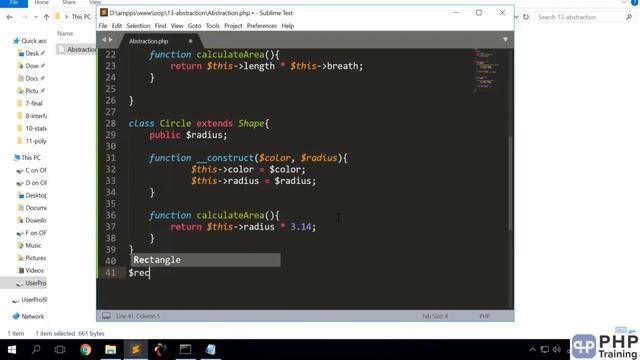Screen dimensions: 640x360
Task: Open the Selection menu
Action: pyautogui.click(x=138, y=26)
